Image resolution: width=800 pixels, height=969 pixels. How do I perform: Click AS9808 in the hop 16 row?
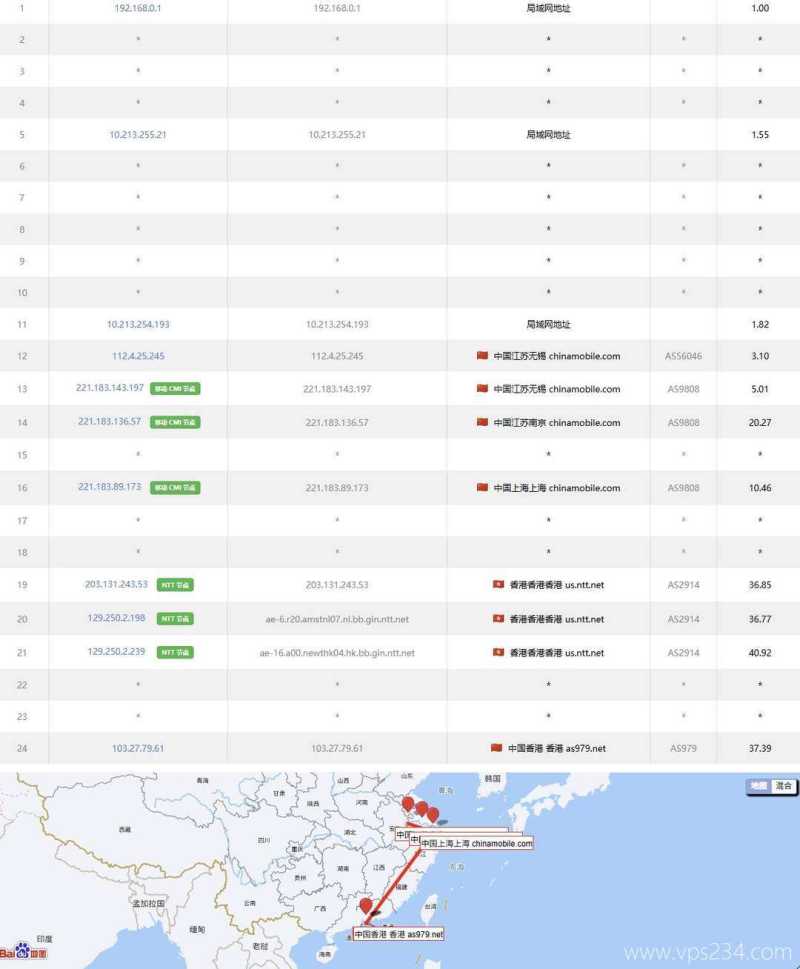pos(684,488)
